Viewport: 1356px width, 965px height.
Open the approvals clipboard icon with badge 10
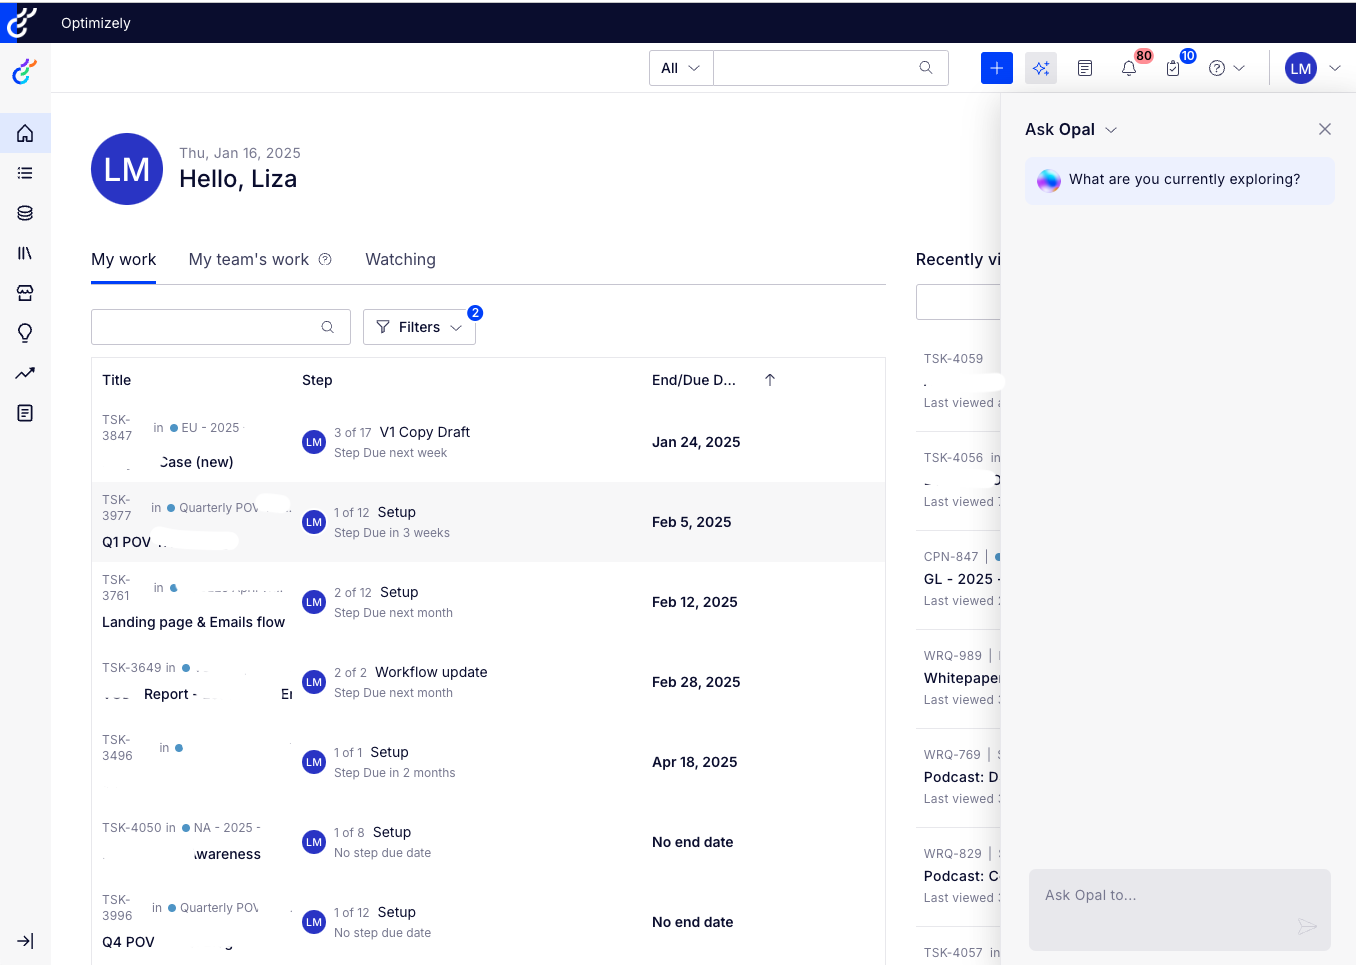(1172, 68)
